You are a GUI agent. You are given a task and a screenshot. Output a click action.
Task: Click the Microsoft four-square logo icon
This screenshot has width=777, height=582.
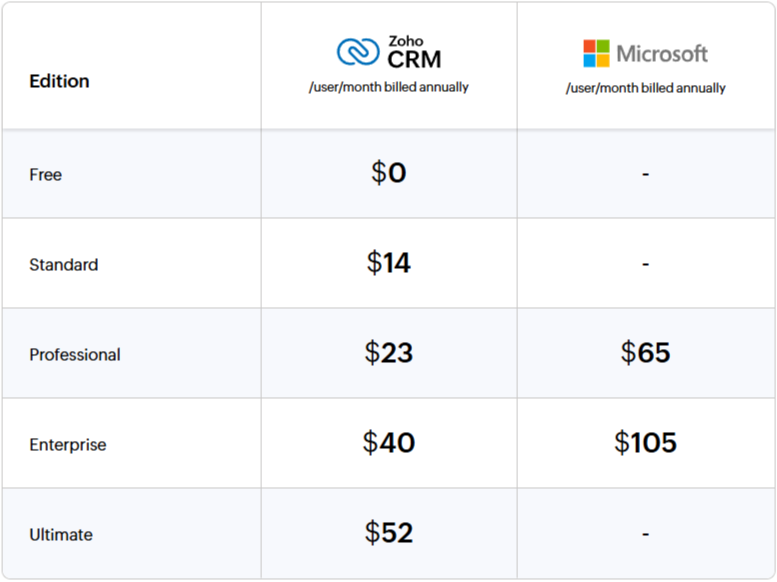(596, 53)
